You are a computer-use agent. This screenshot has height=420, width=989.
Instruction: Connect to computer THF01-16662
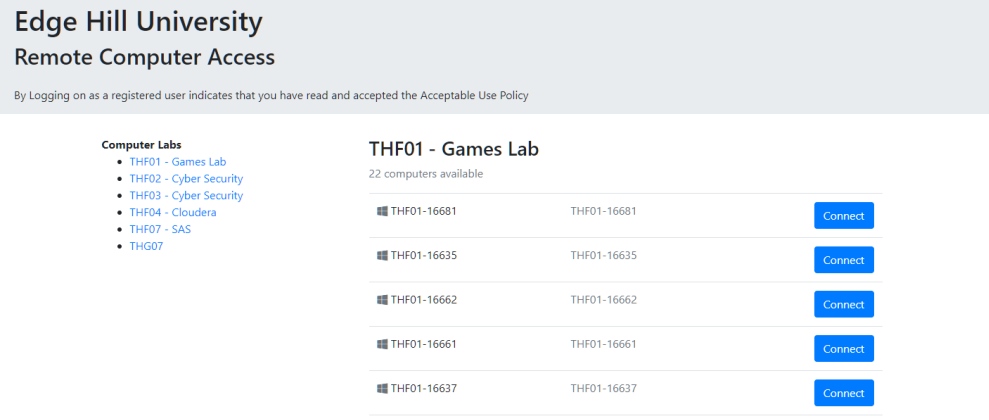click(x=843, y=304)
